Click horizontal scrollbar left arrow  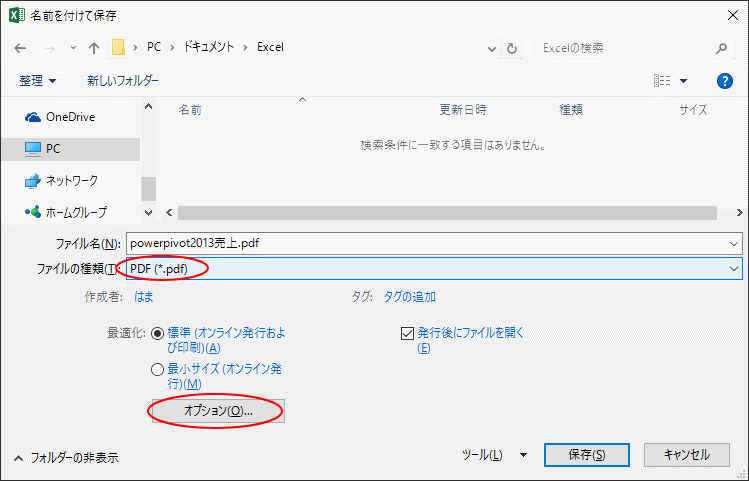click(x=169, y=213)
